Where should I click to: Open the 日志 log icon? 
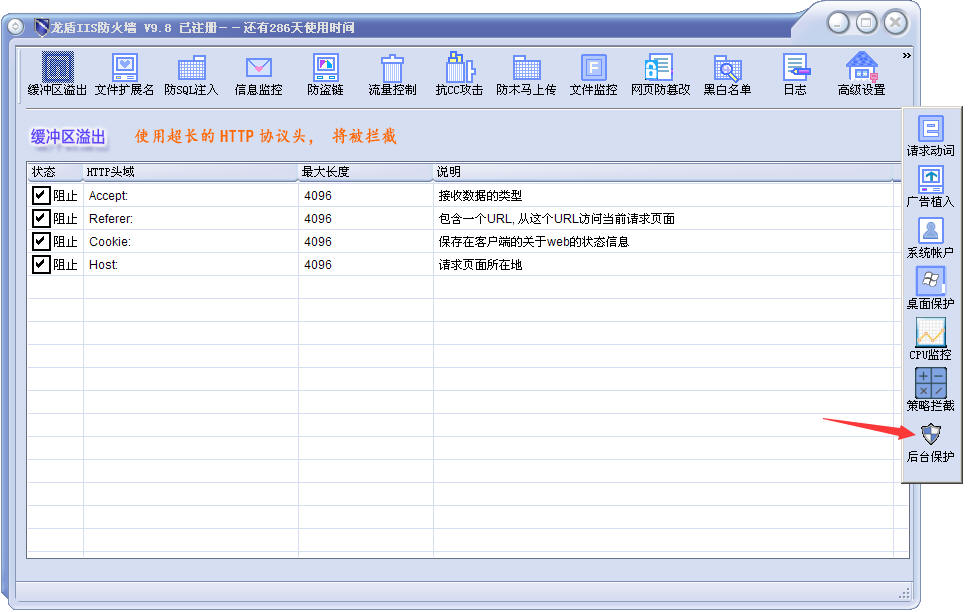(x=795, y=74)
